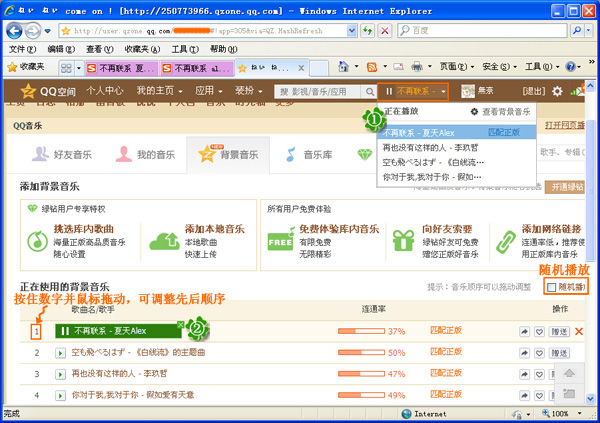Open the 文件(F) menu

(x=22, y=49)
